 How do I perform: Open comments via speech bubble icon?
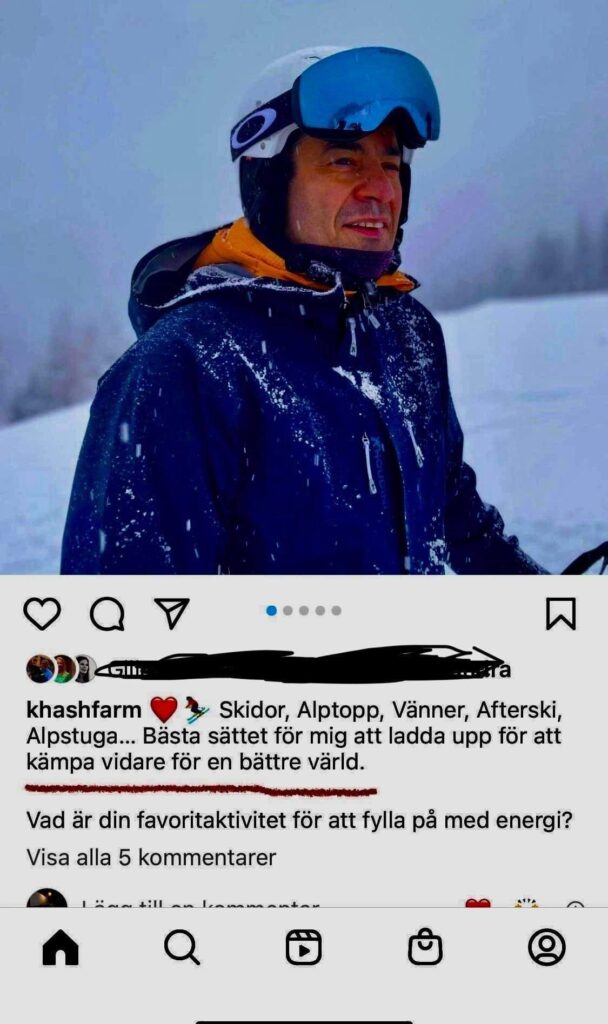[107, 614]
